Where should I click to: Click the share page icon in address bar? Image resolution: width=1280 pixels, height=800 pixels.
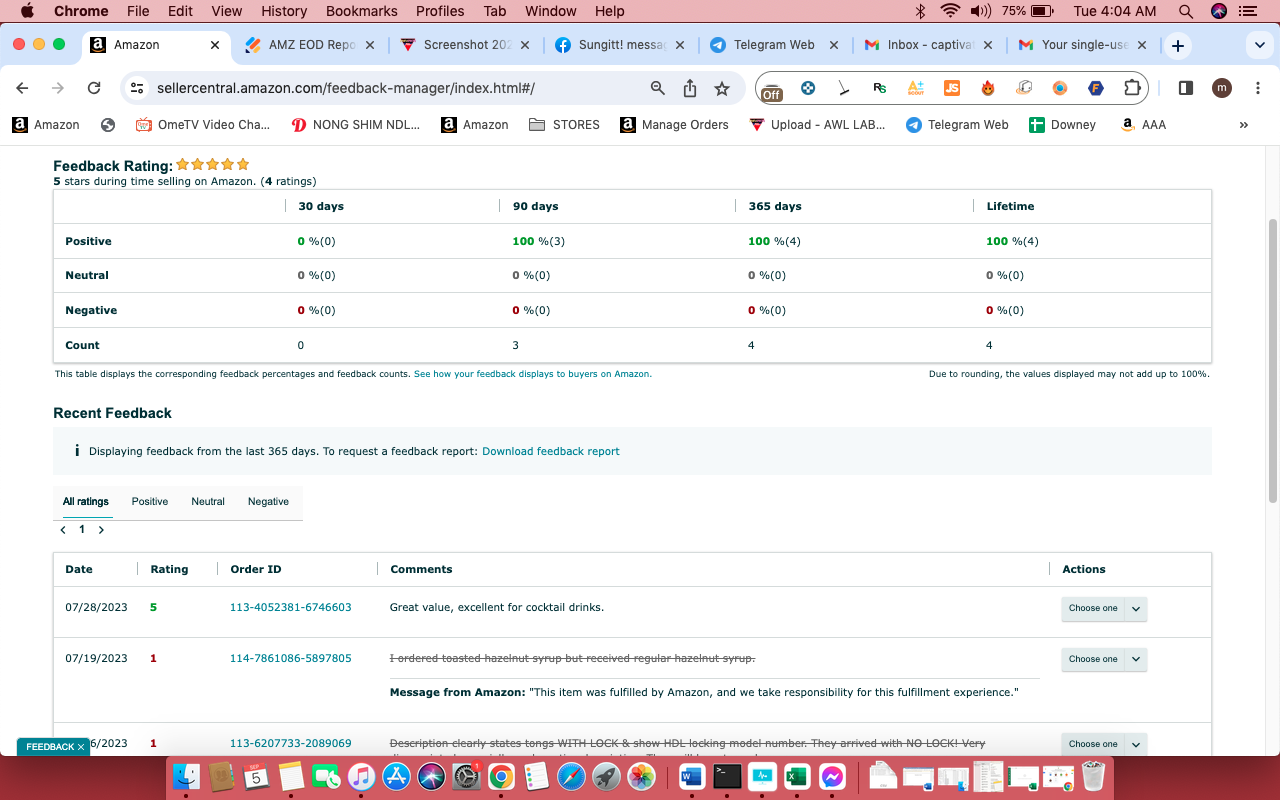[690, 88]
